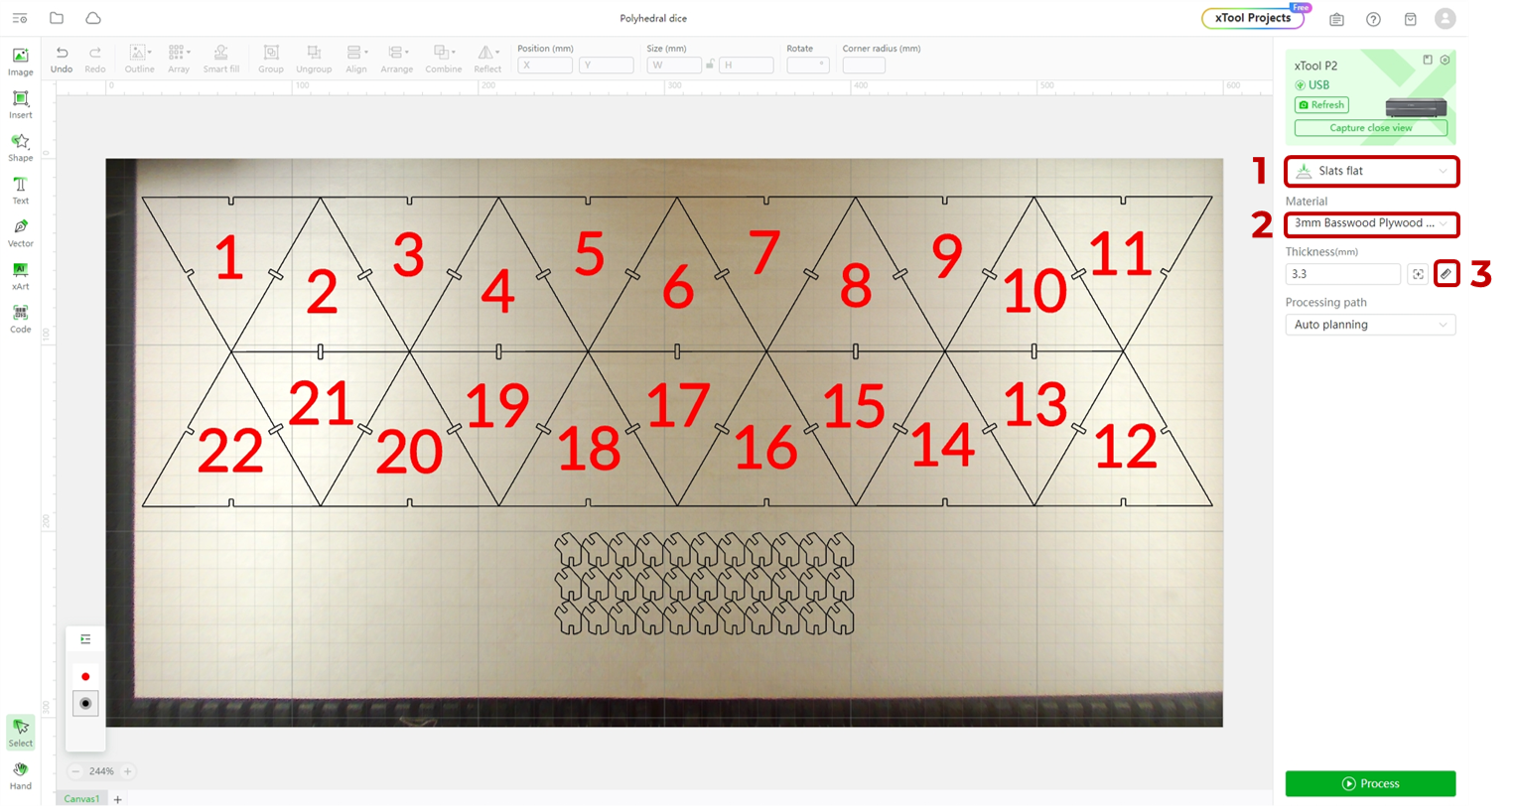The width and height of the screenshot is (1516, 806).
Task: Switch to the Hand pan tool
Action: pyautogui.click(x=20, y=775)
